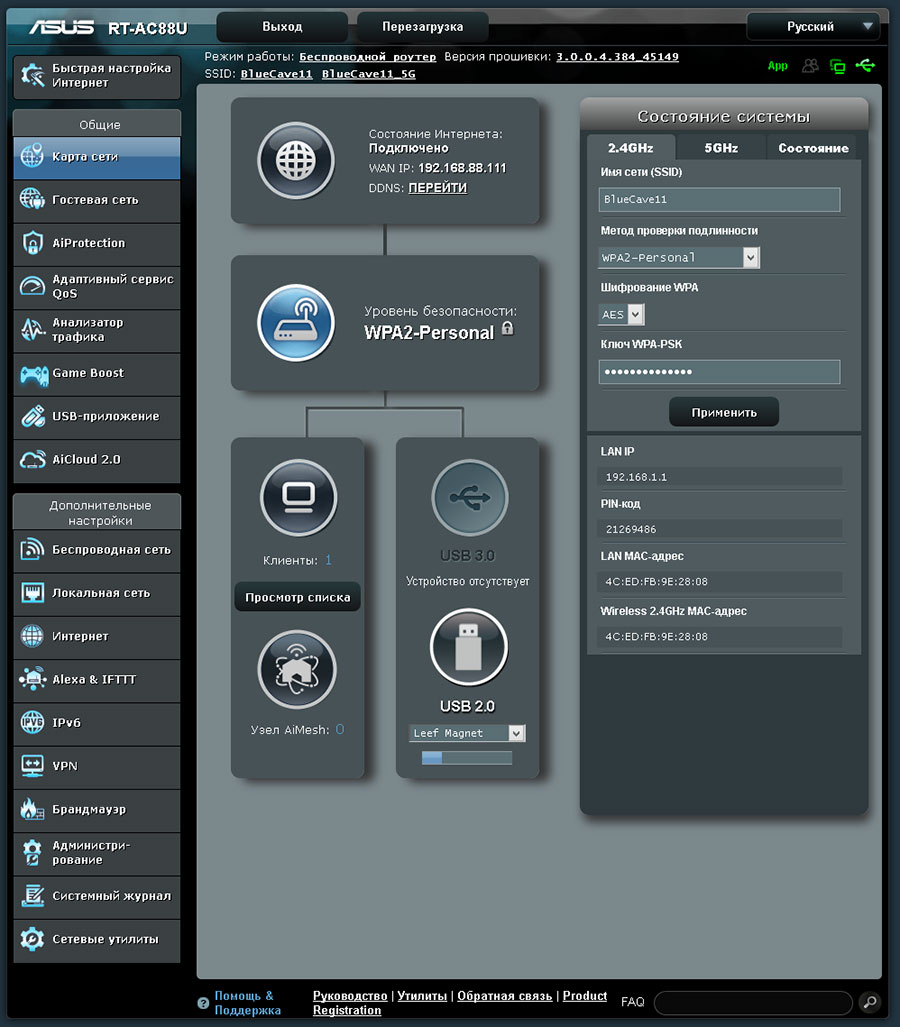Click the Выход logout button
This screenshot has height=1027, width=900.
[x=282, y=27]
